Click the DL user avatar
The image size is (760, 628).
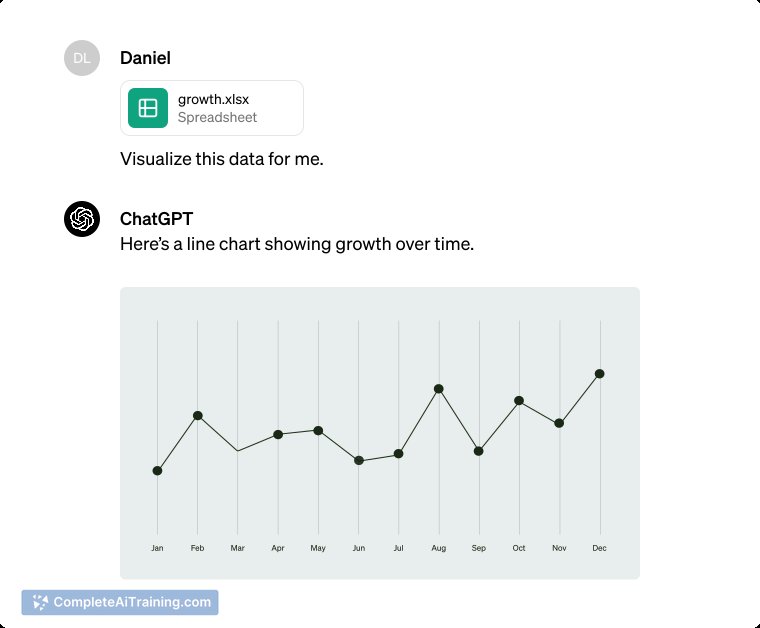coord(82,58)
